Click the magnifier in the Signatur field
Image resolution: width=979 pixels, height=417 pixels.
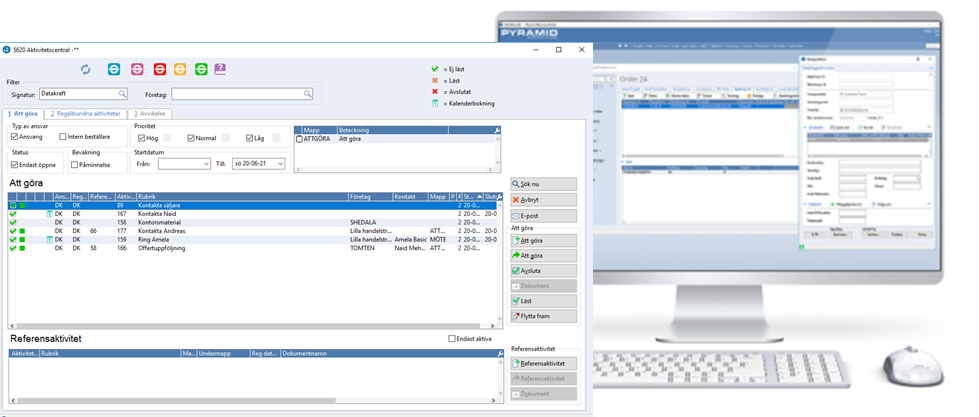coord(122,94)
